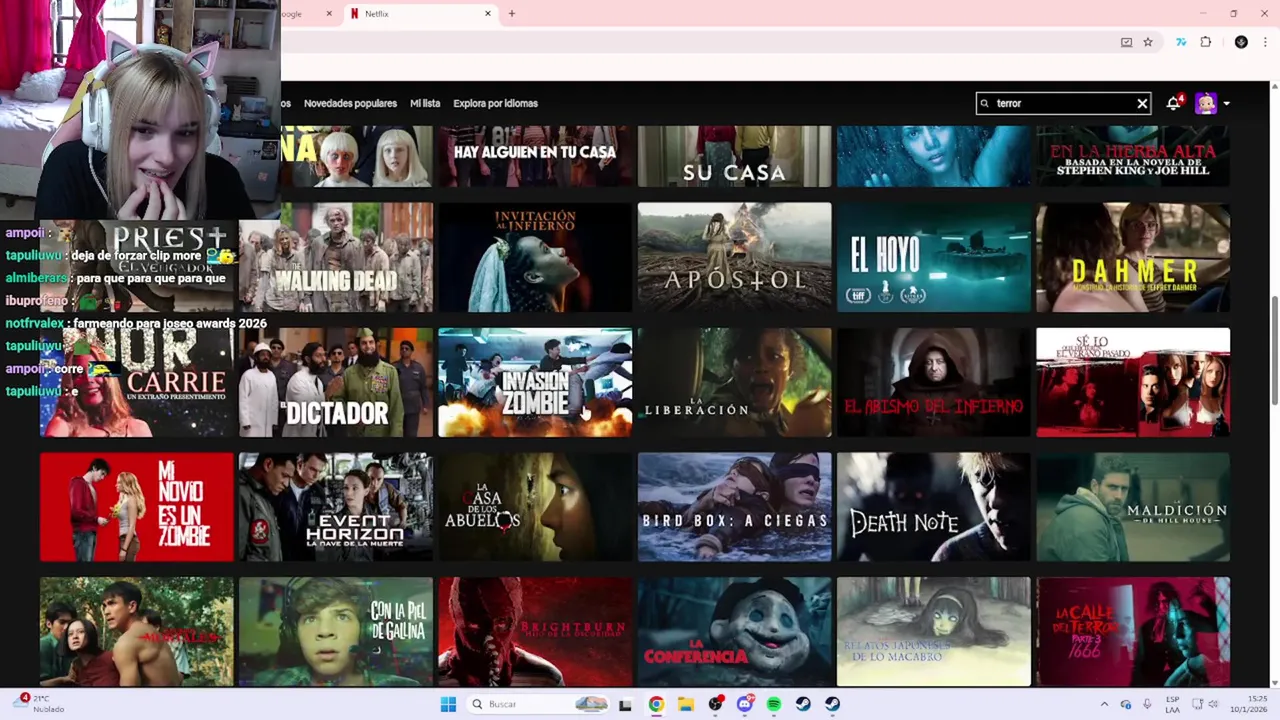Open the first Steam taskbar icon

coord(803,704)
